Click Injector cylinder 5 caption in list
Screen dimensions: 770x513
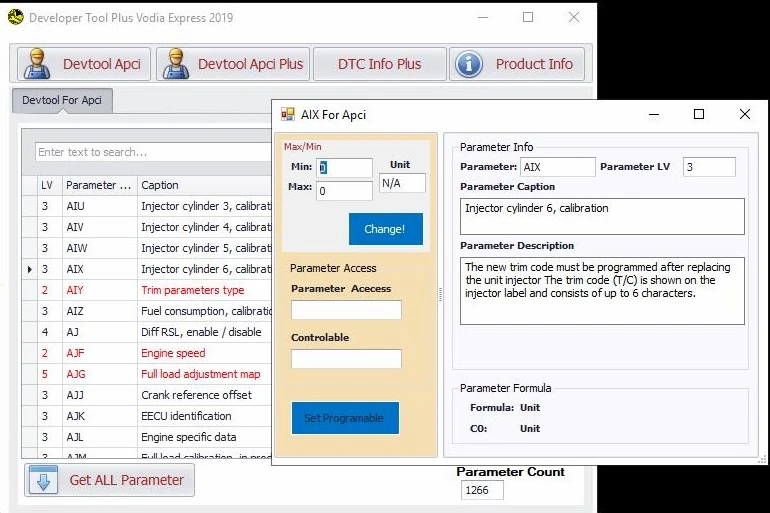pos(206,248)
